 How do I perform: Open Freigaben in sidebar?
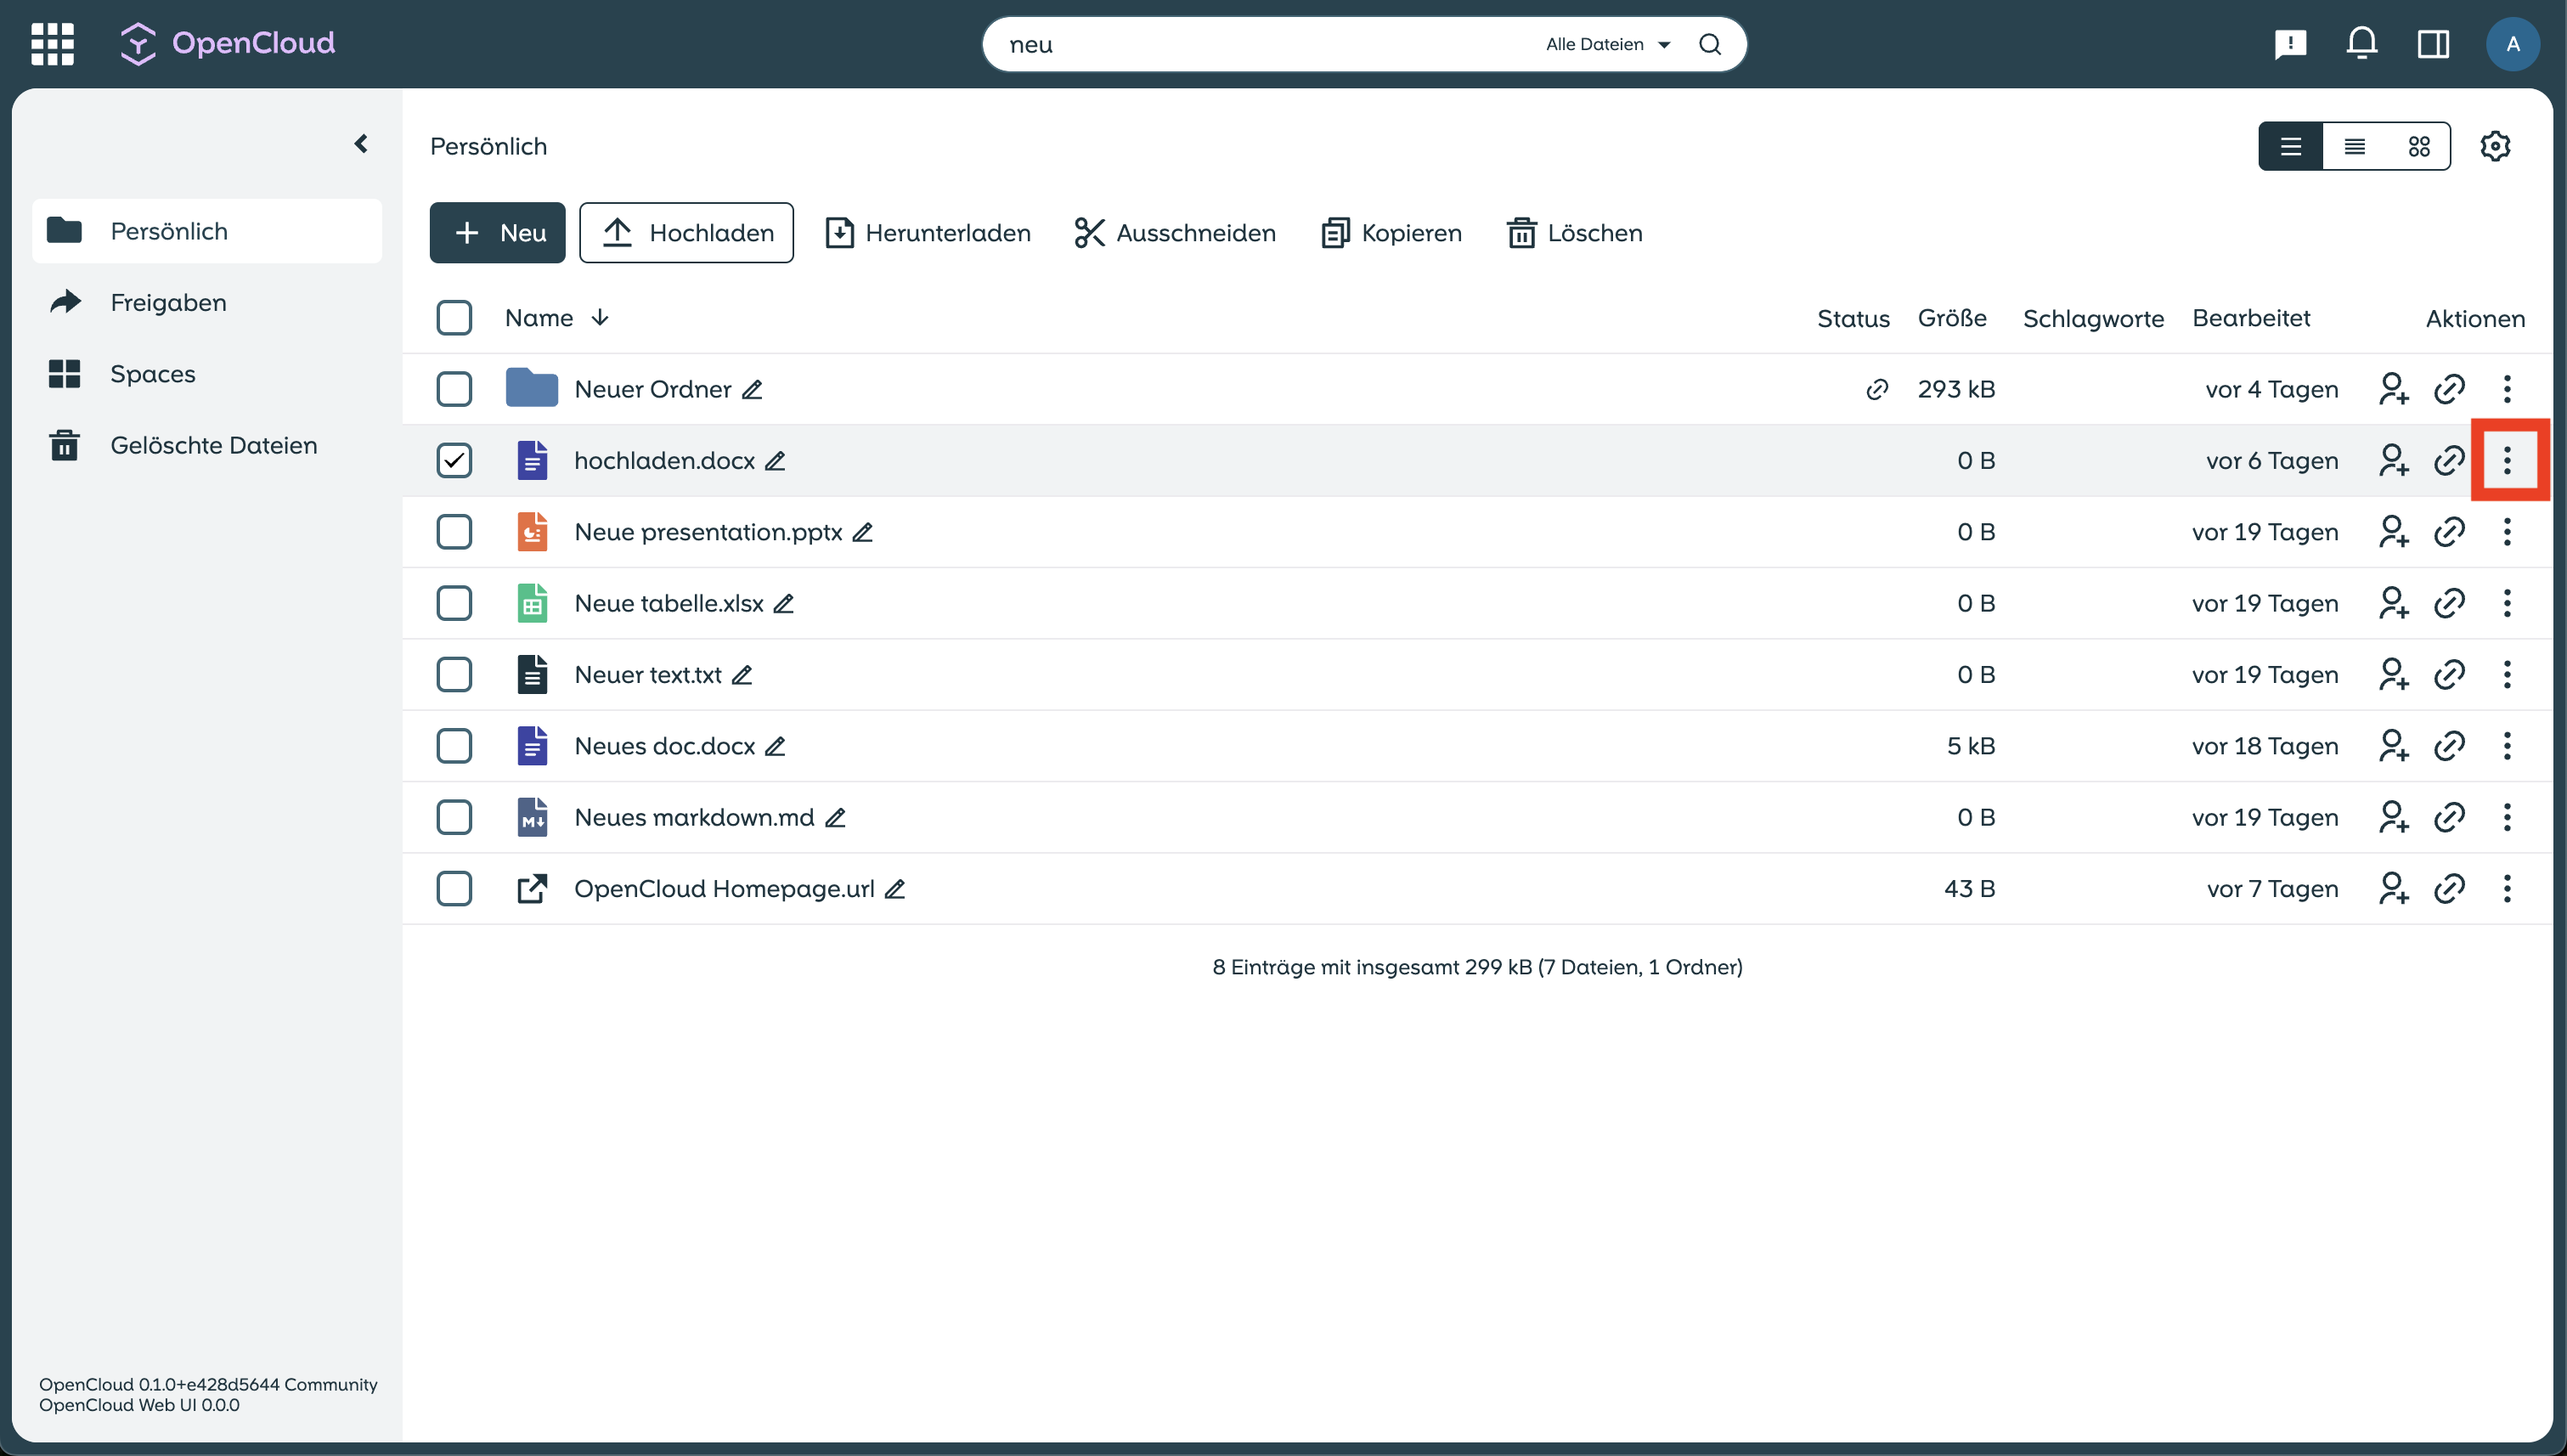tap(207, 302)
